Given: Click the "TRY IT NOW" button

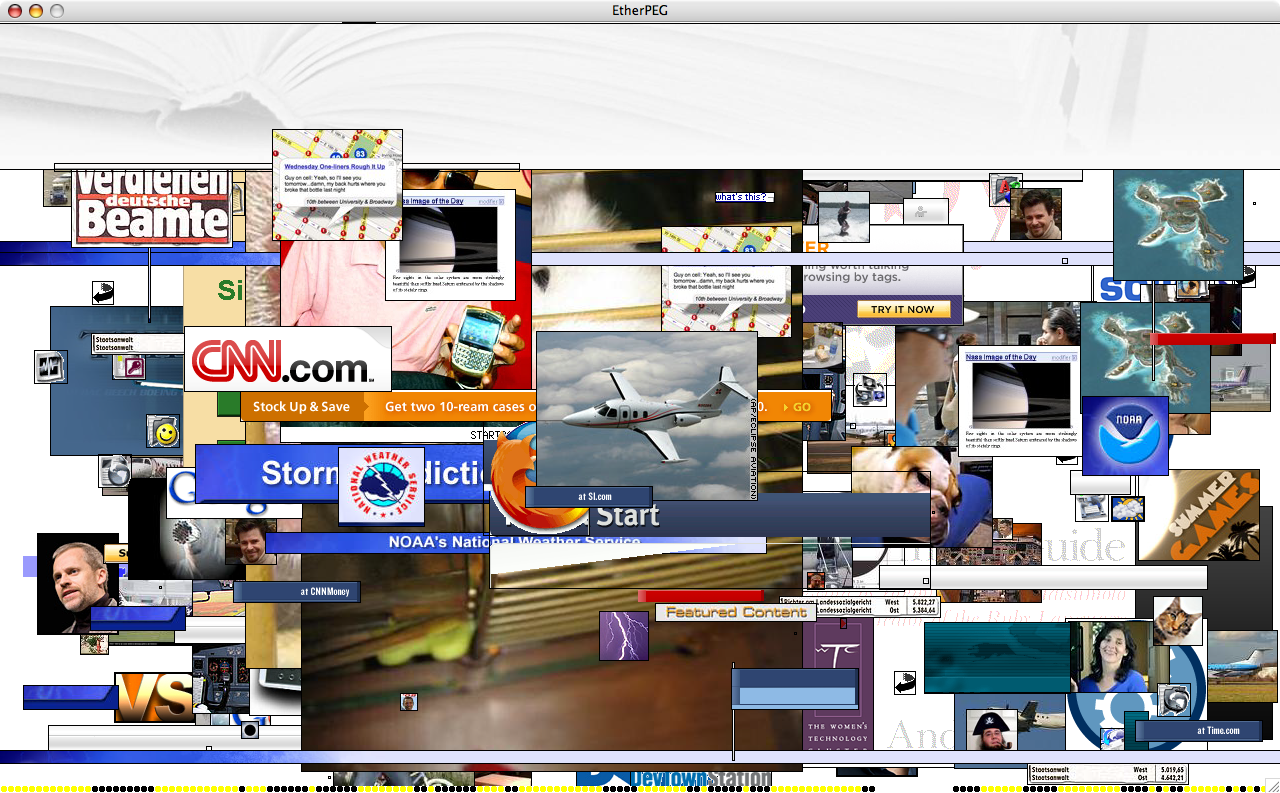Looking at the screenshot, I should coord(902,309).
